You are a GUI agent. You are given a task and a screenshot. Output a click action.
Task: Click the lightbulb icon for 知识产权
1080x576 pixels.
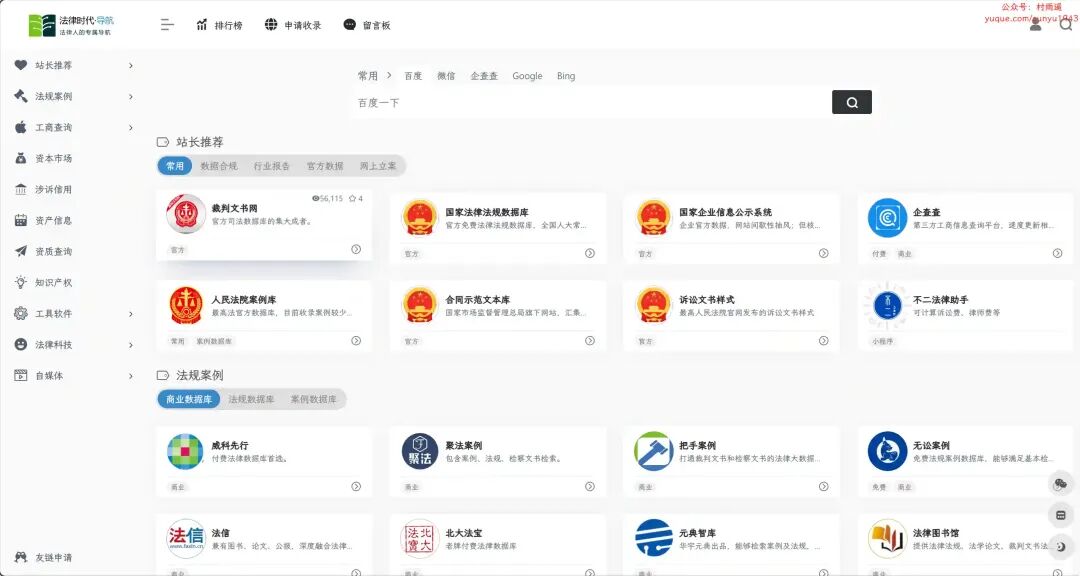pos(21,282)
